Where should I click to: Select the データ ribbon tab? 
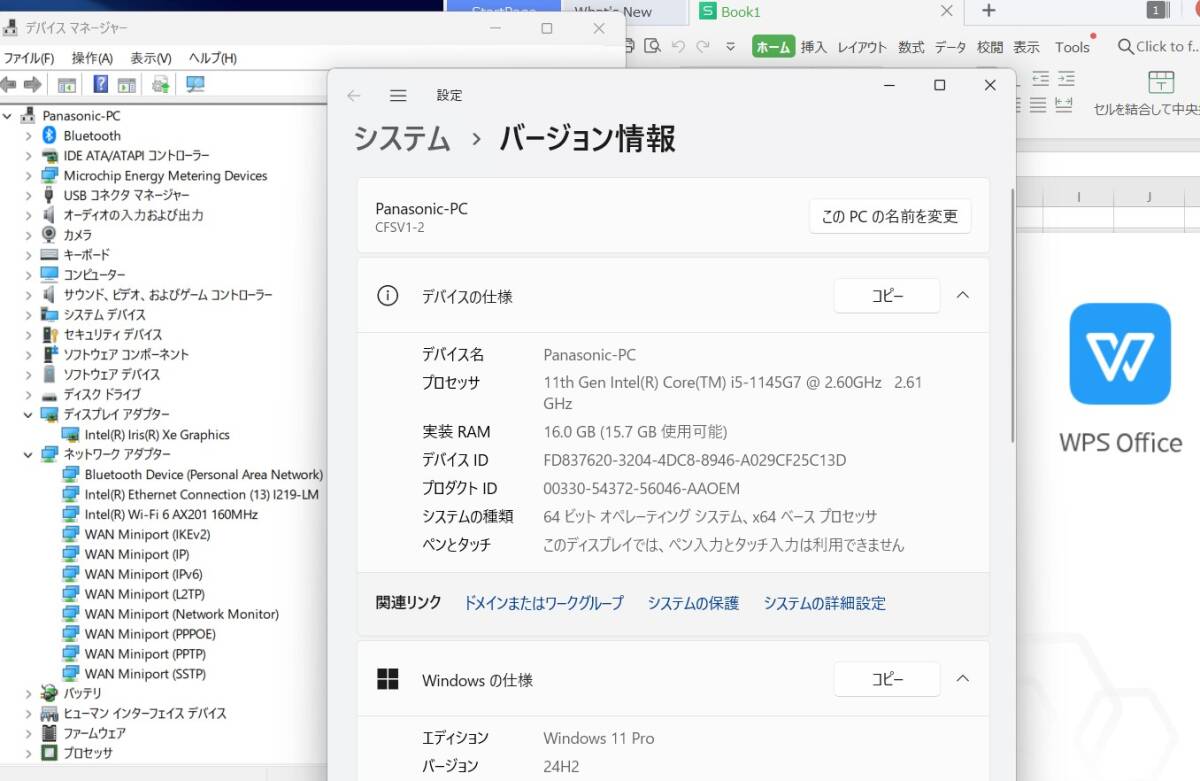point(951,47)
